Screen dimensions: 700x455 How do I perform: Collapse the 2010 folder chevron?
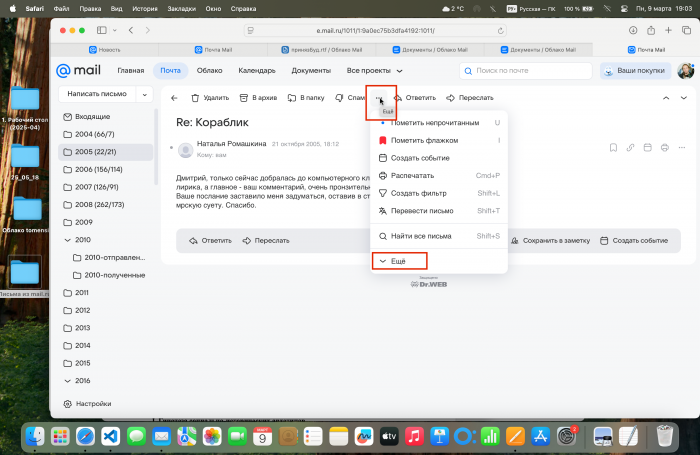pyautogui.click(x=67, y=240)
